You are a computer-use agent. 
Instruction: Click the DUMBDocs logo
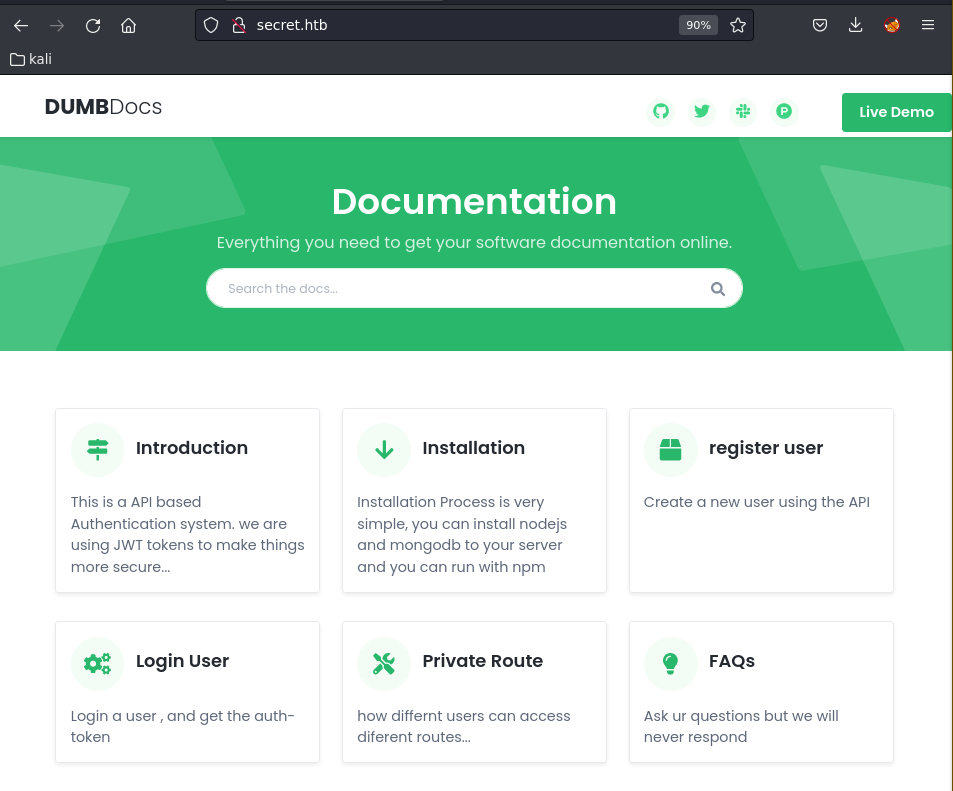103,107
